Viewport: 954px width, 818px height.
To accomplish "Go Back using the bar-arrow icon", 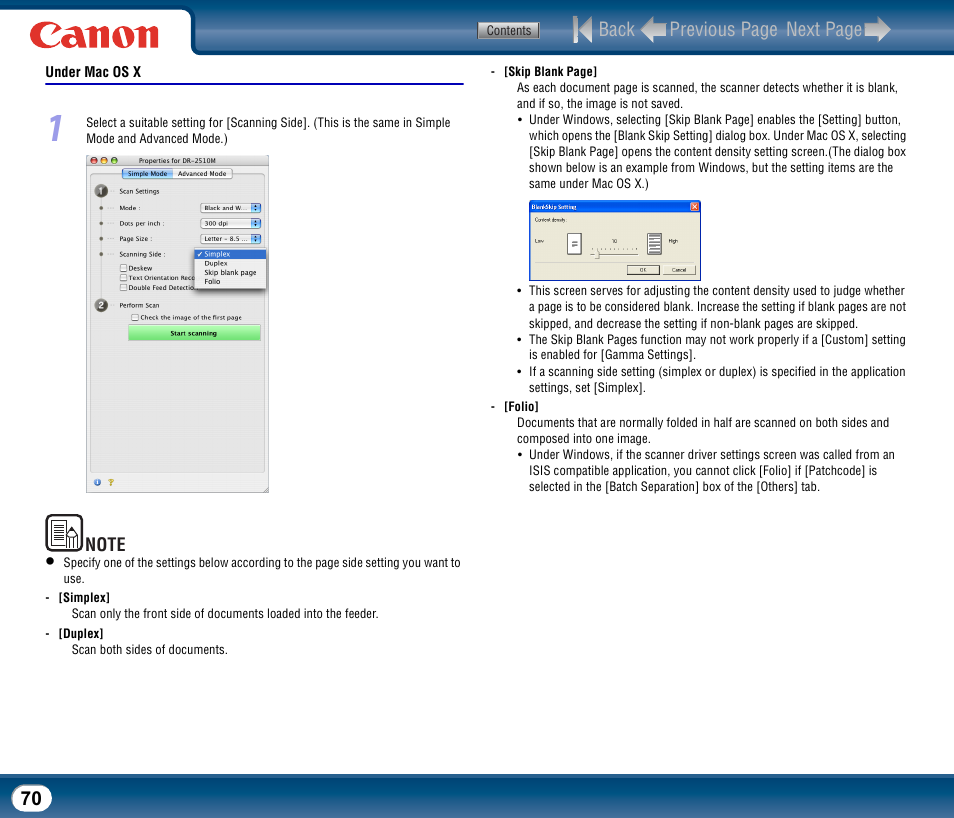I will (x=582, y=29).
